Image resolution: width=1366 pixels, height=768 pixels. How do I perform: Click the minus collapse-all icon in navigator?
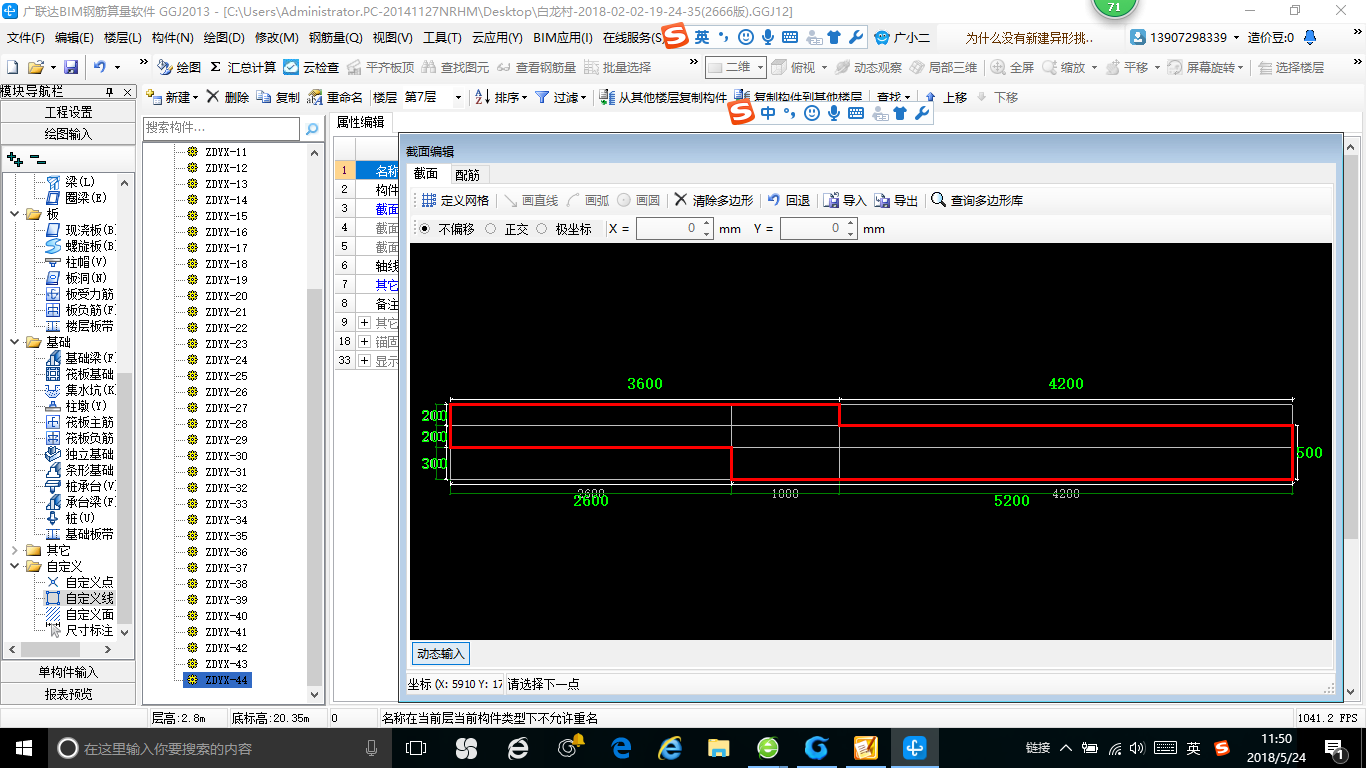tap(37, 158)
